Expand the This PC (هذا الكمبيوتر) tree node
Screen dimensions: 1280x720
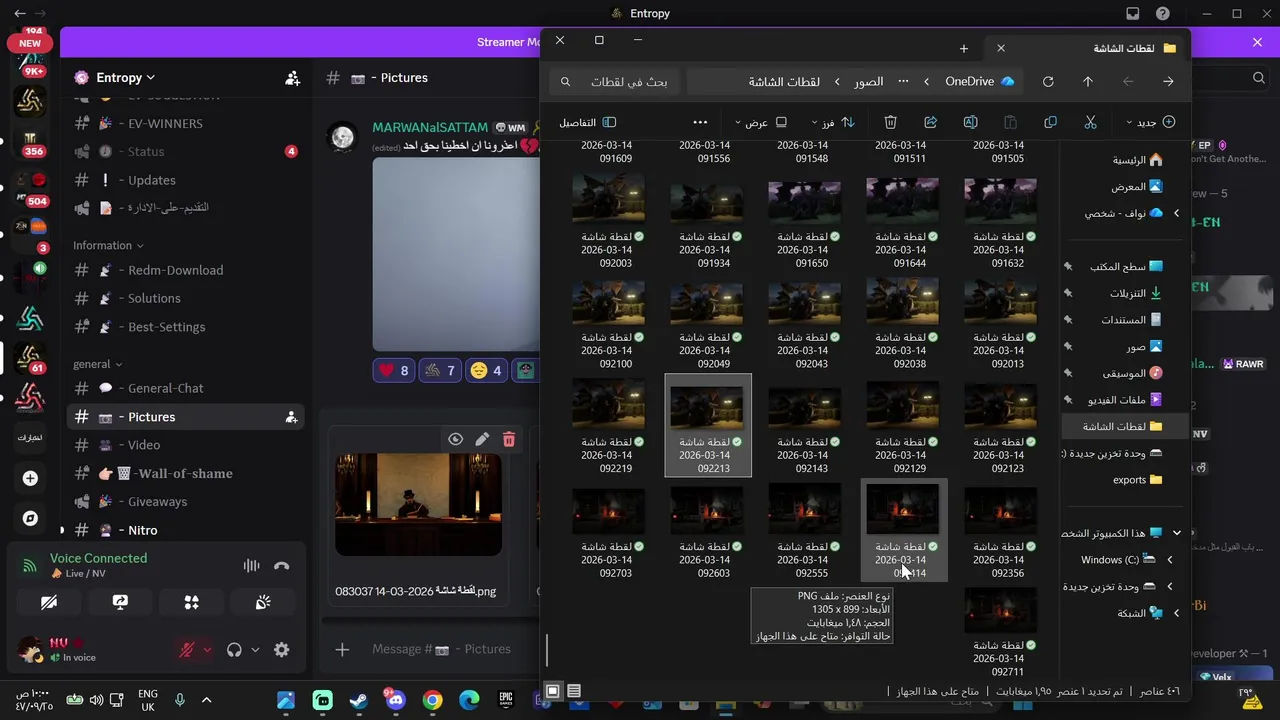tap(1176, 533)
